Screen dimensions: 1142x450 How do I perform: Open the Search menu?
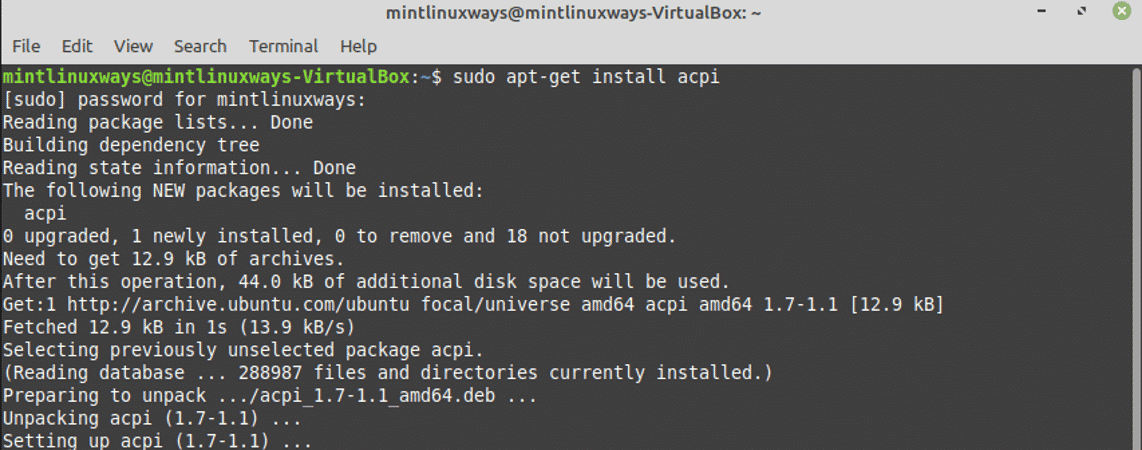click(200, 47)
